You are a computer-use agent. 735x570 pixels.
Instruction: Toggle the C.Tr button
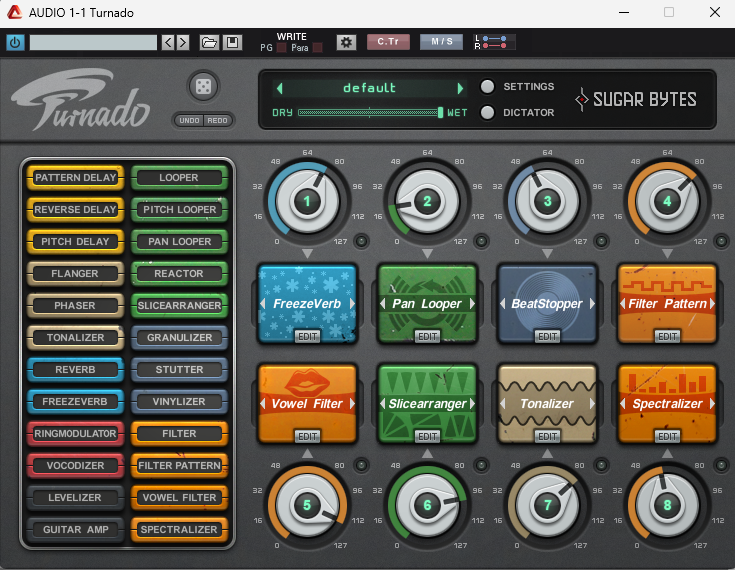click(388, 42)
